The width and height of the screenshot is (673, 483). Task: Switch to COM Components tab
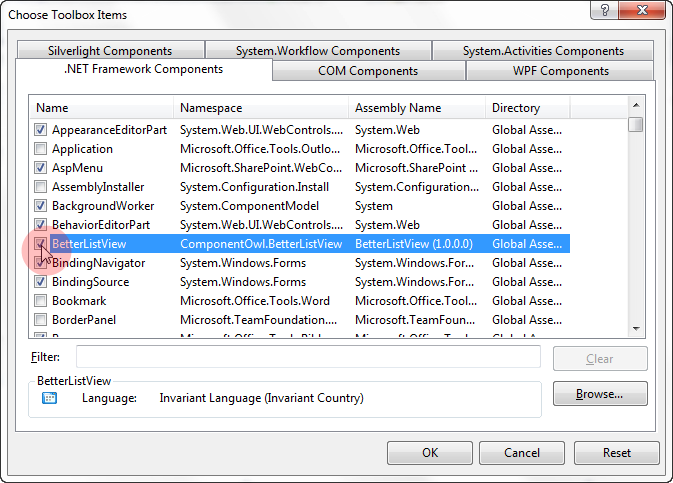click(368, 71)
